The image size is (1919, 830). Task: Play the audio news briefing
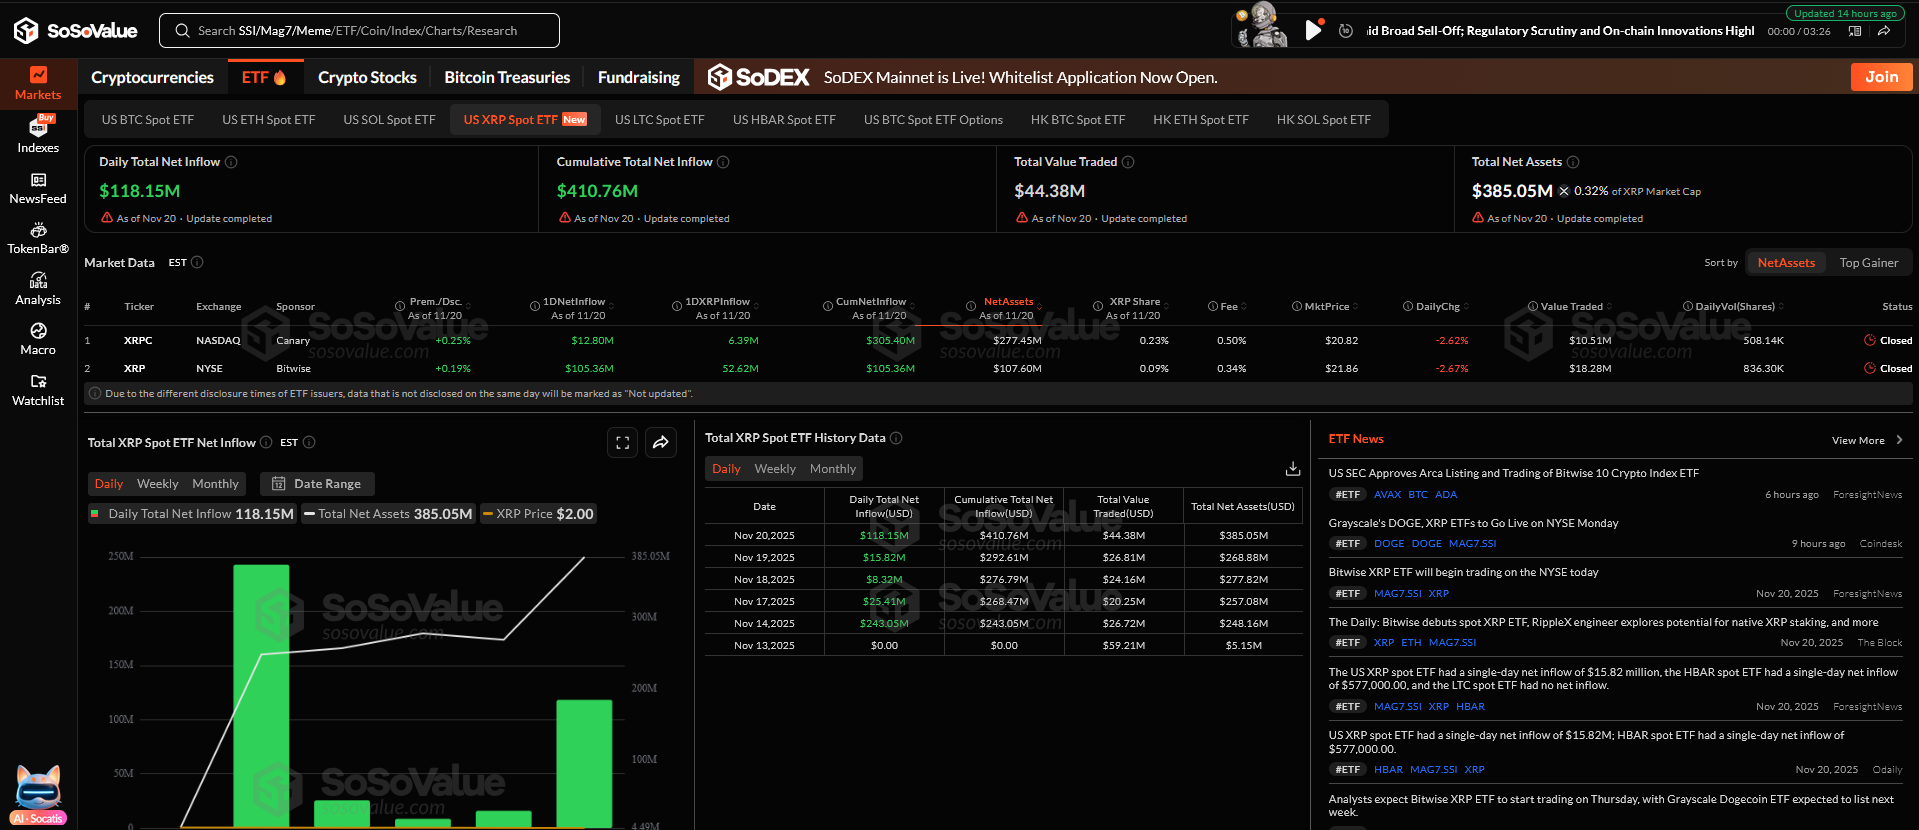point(1313,30)
